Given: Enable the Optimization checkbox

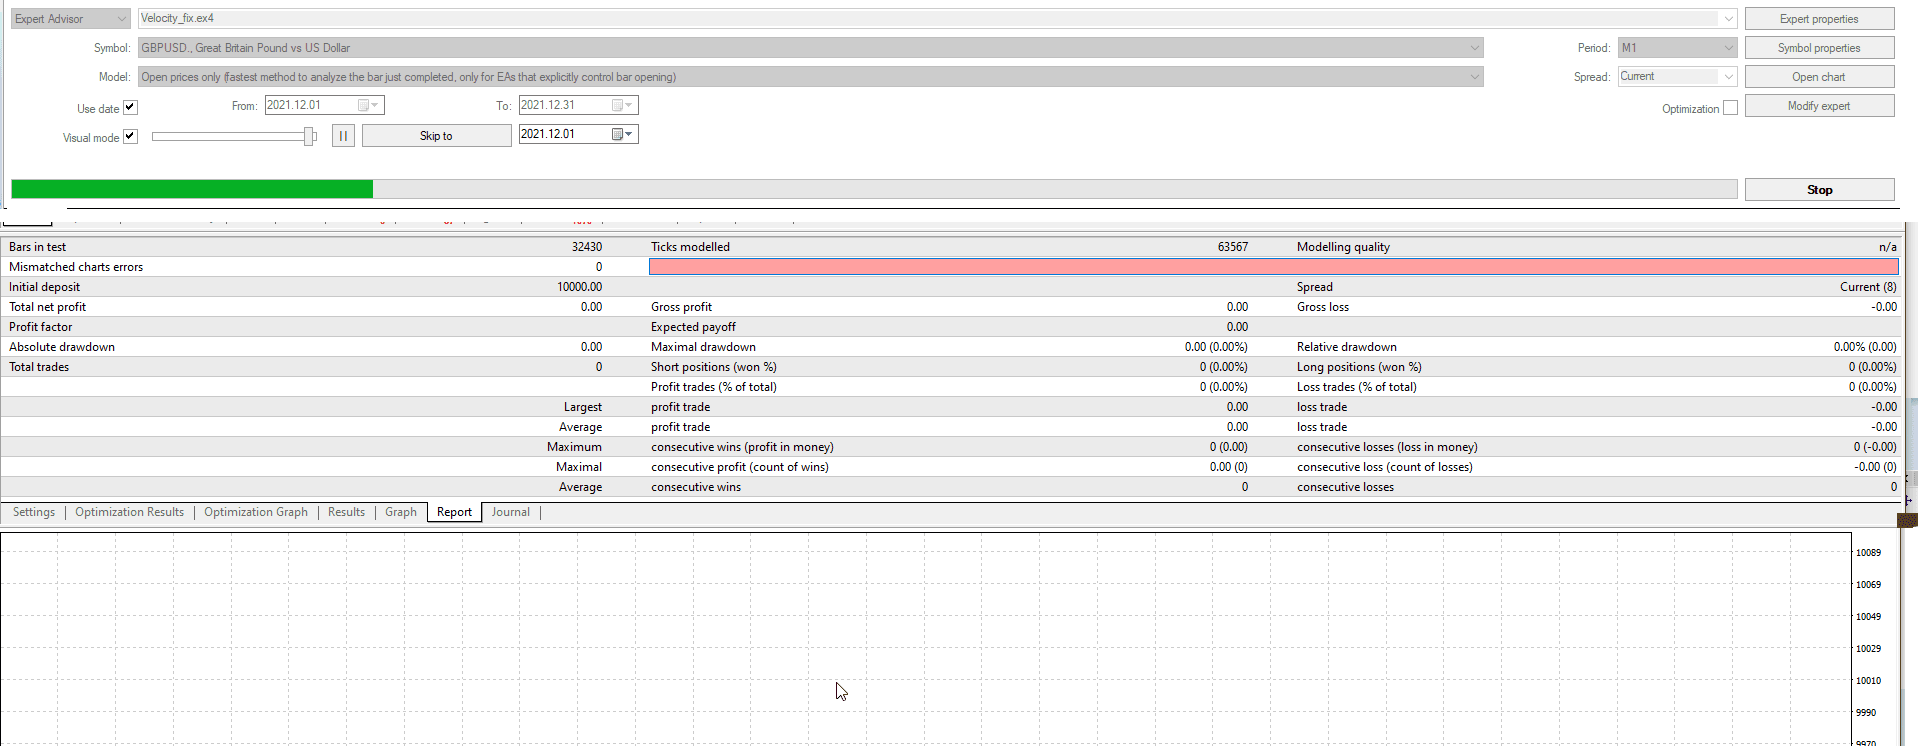Looking at the screenshot, I should [1730, 108].
